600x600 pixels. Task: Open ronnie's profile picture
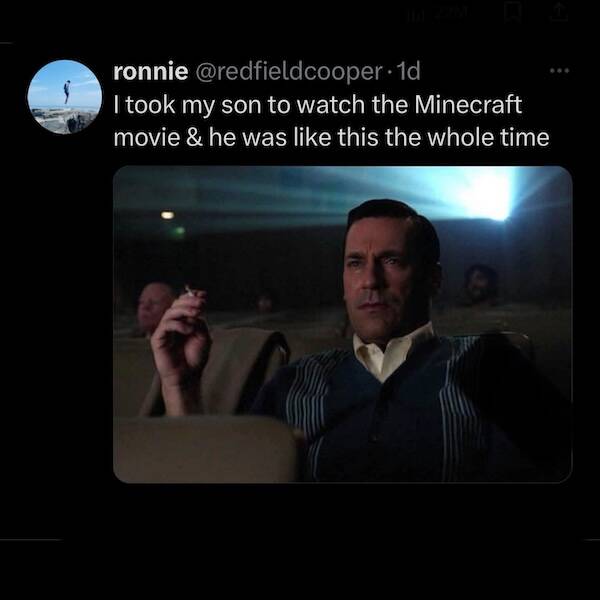pyautogui.click(x=65, y=97)
